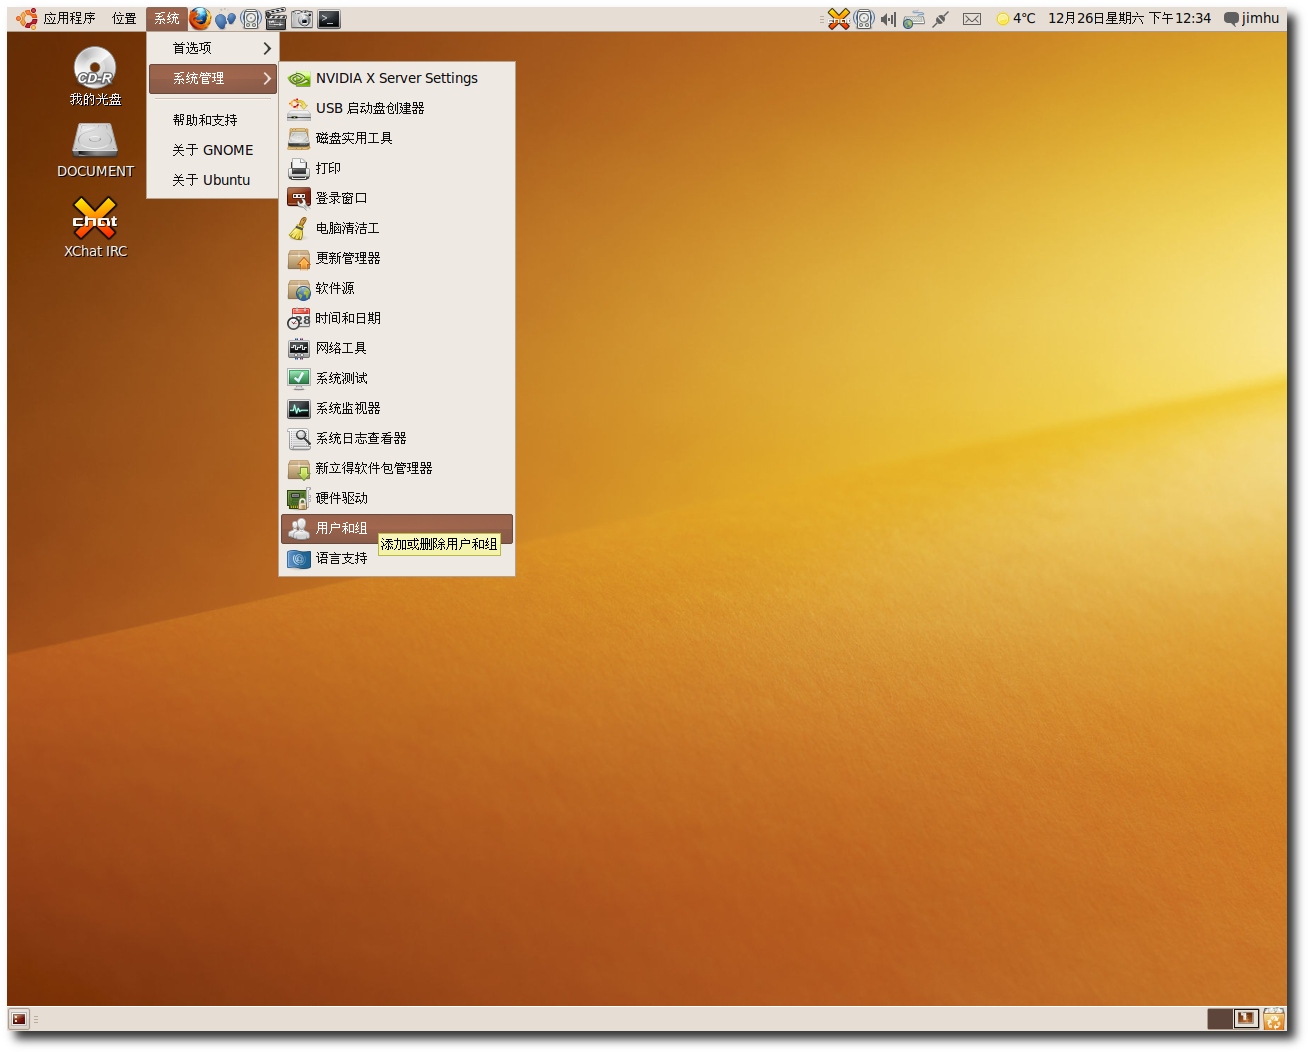
Task: Open the trash applet in bottom panel
Action: 1273,1019
